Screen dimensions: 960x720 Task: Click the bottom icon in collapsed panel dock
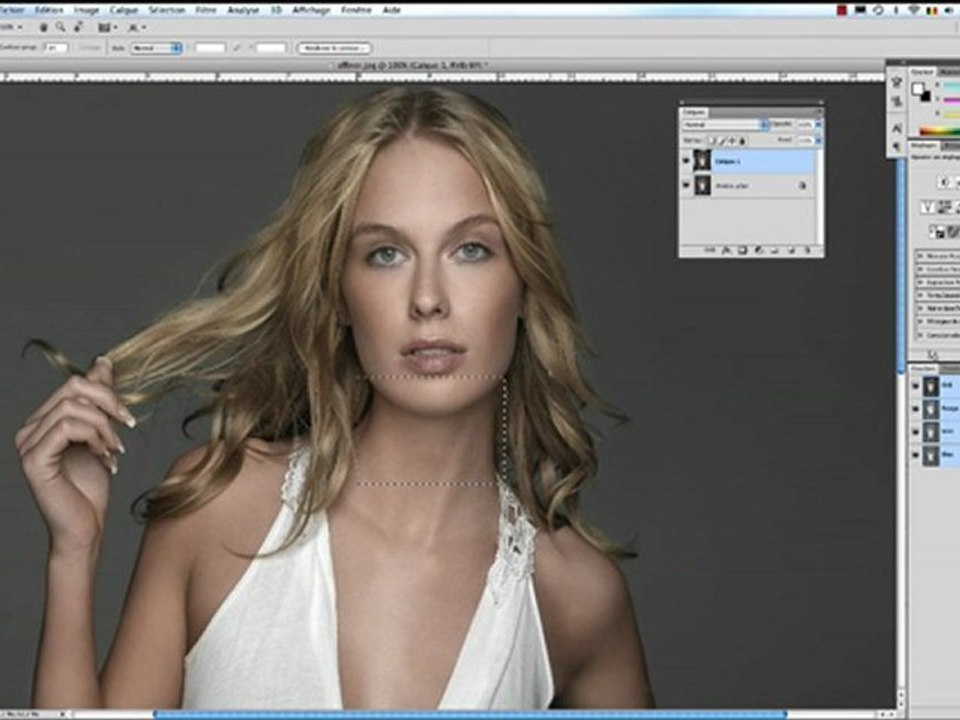897,146
